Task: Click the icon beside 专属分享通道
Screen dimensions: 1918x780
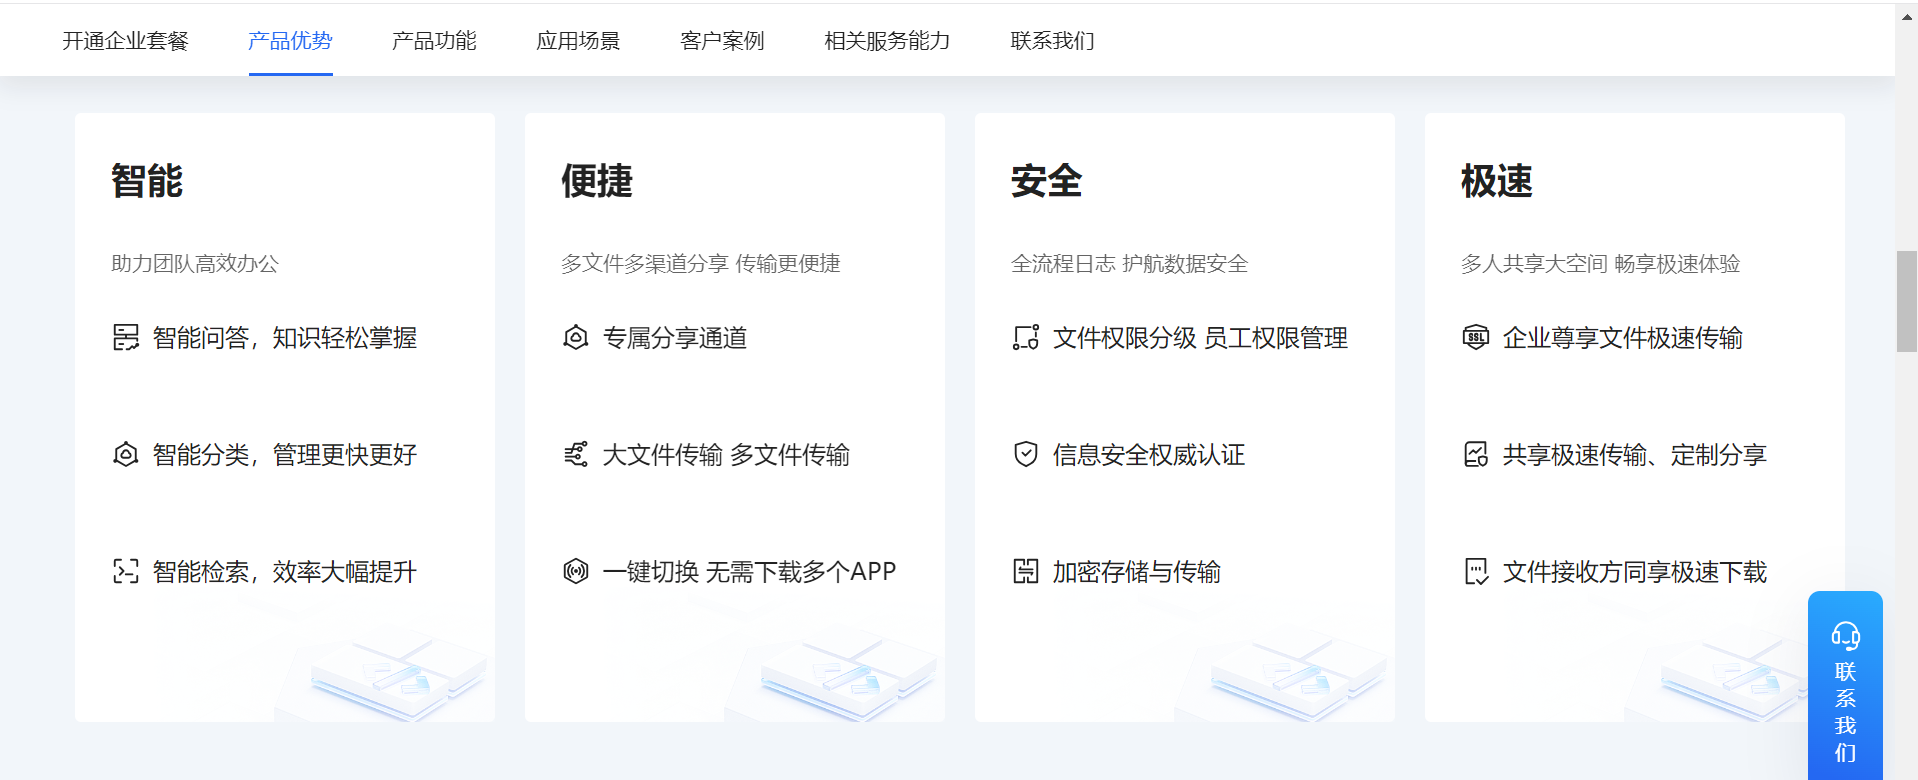Action: (576, 338)
